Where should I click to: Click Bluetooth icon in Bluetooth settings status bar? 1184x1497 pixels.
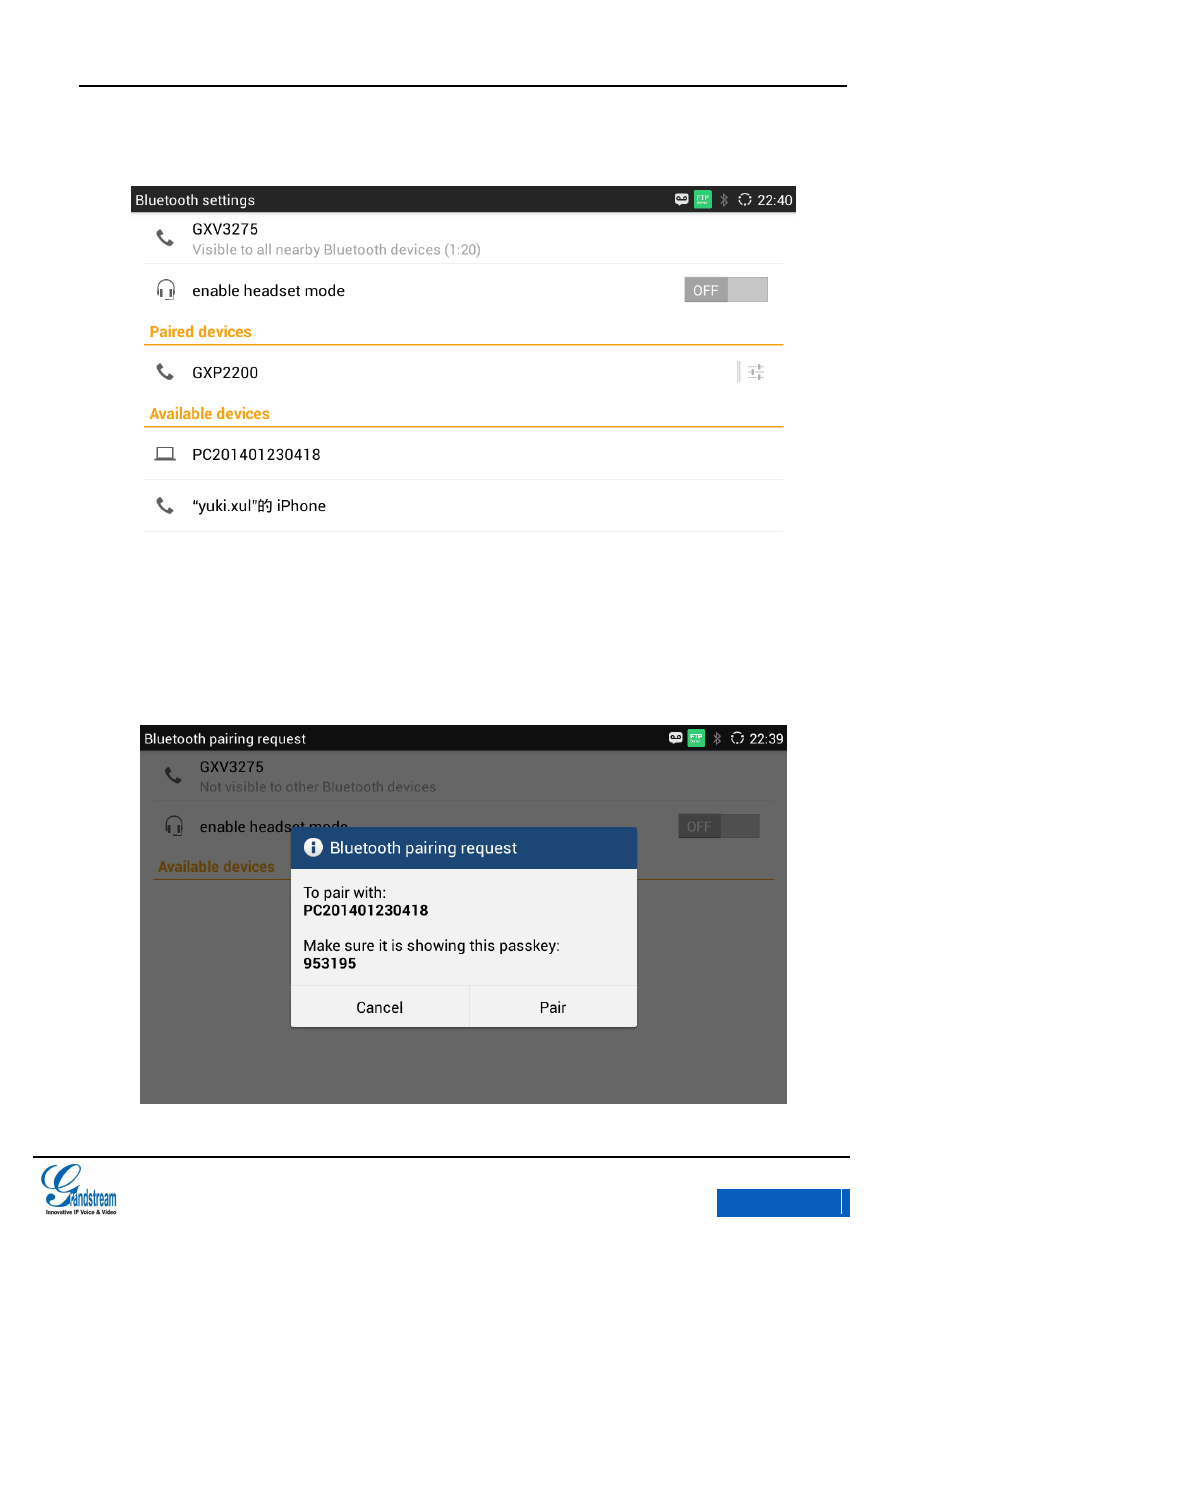coord(724,200)
